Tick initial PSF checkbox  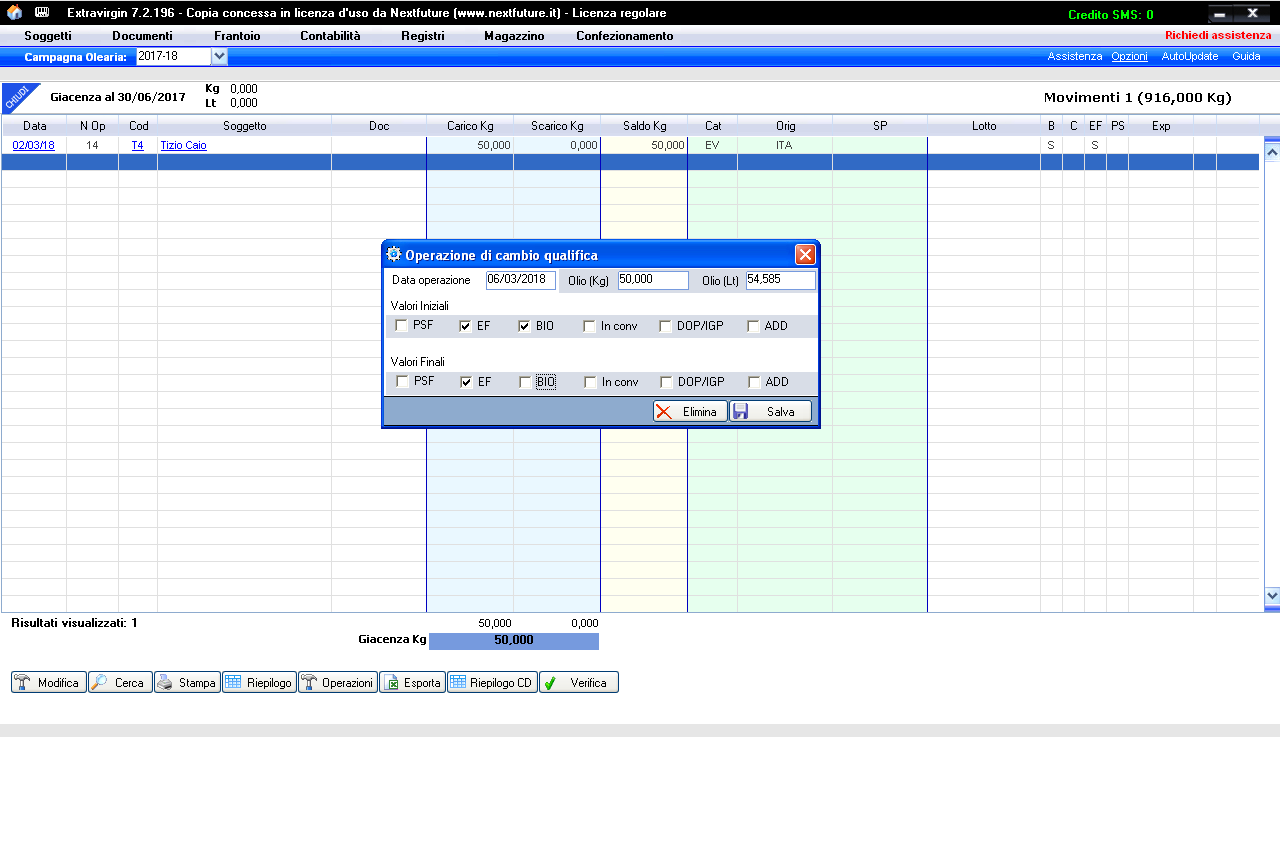pos(402,326)
